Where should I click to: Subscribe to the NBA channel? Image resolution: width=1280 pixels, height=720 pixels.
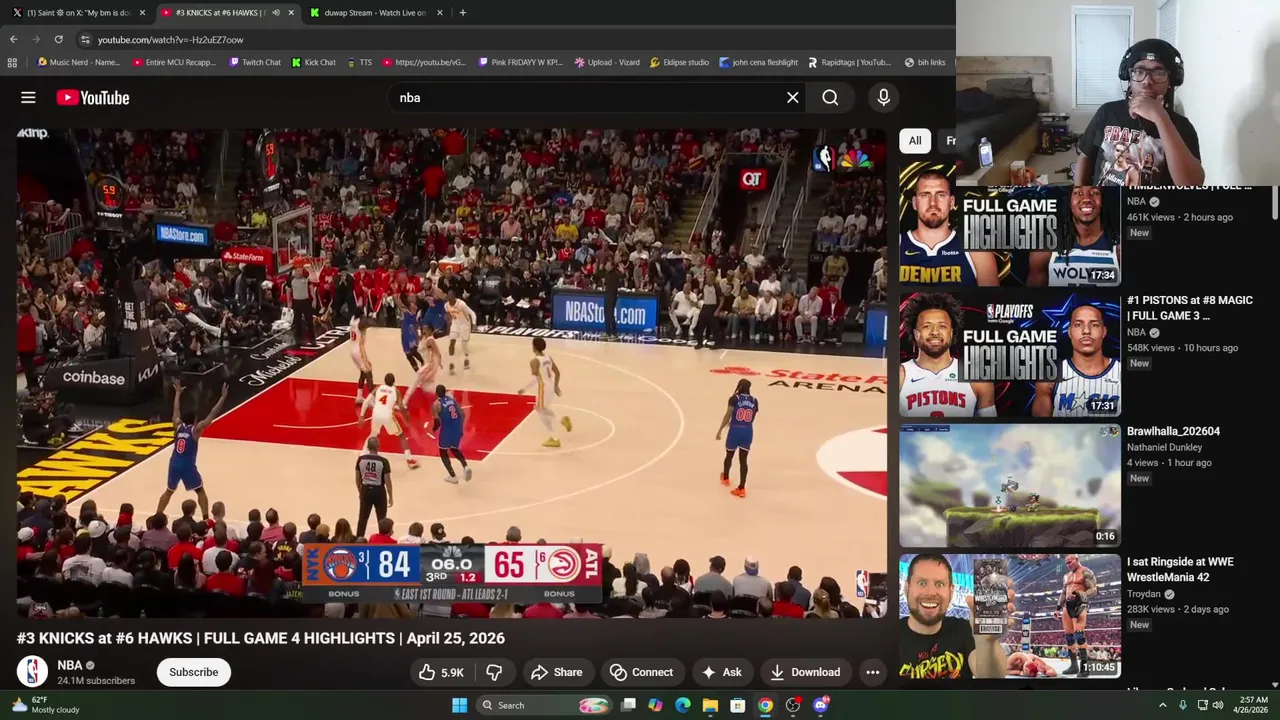193,672
